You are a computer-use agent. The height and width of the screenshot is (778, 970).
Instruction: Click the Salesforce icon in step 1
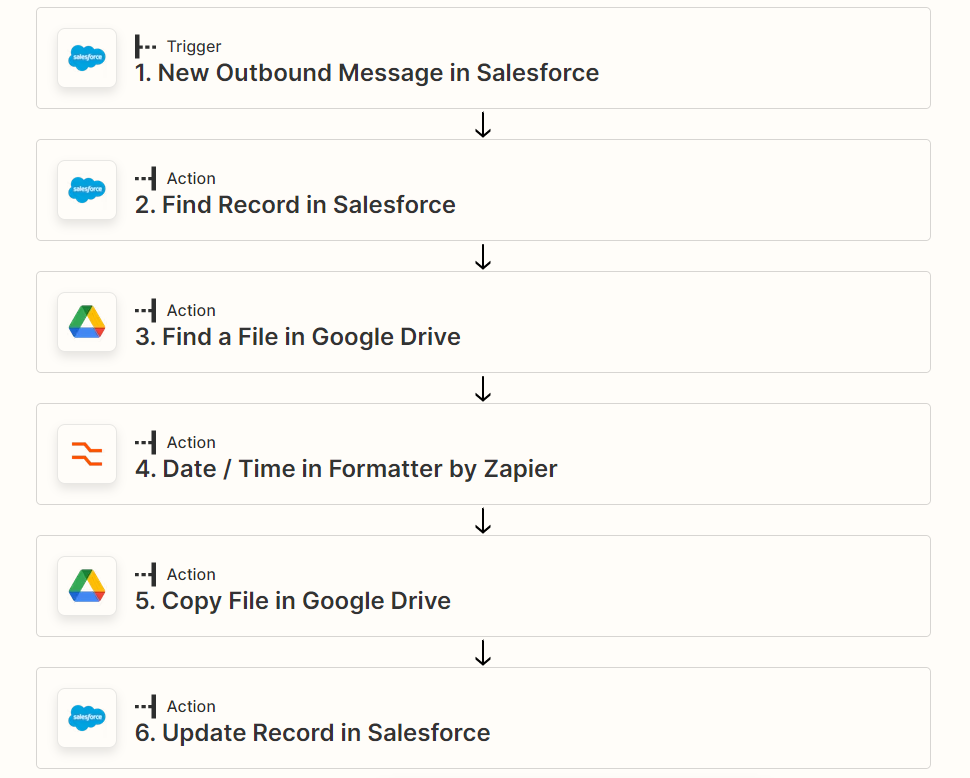click(x=87, y=58)
